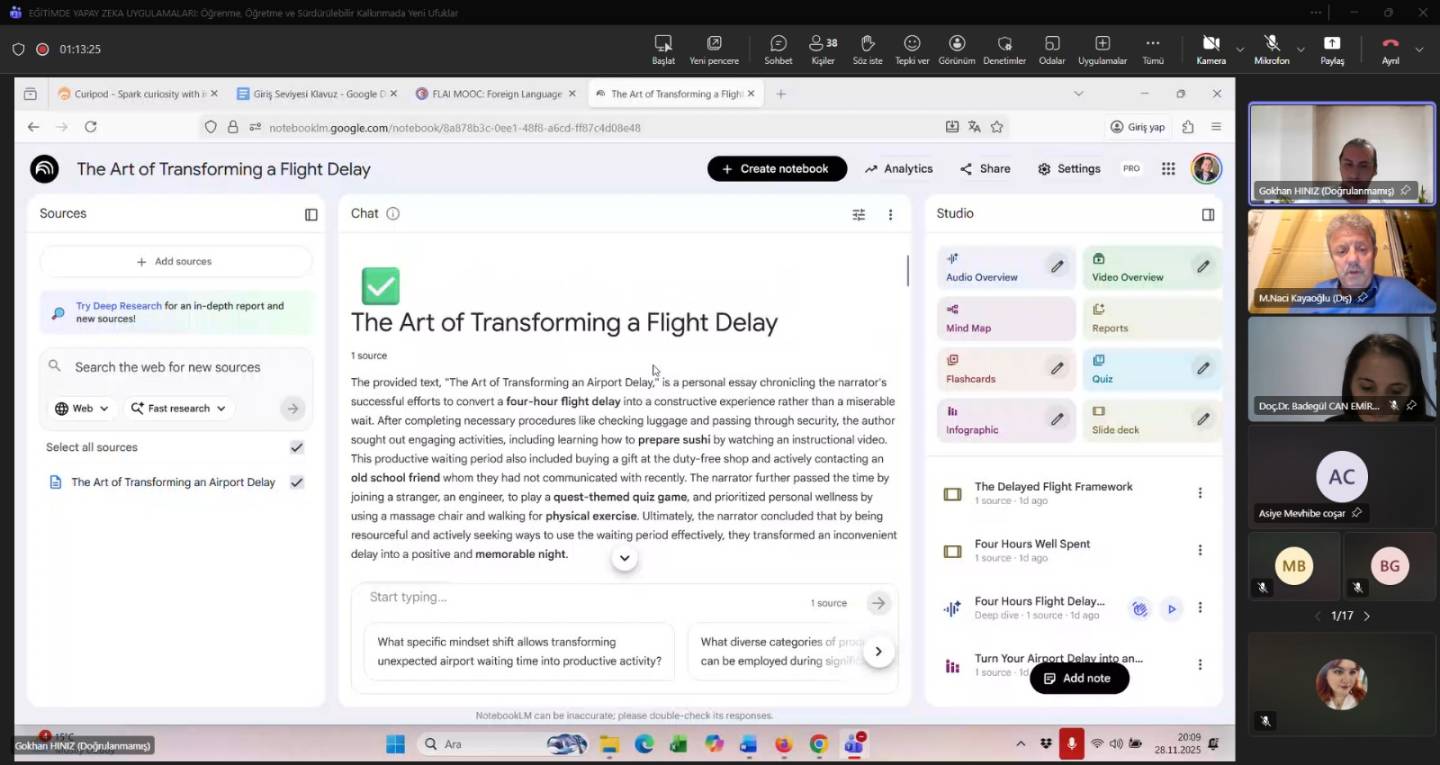Viewport: 1440px width, 765px height.
Task: Click the Create notebook button
Action: (x=776, y=169)
